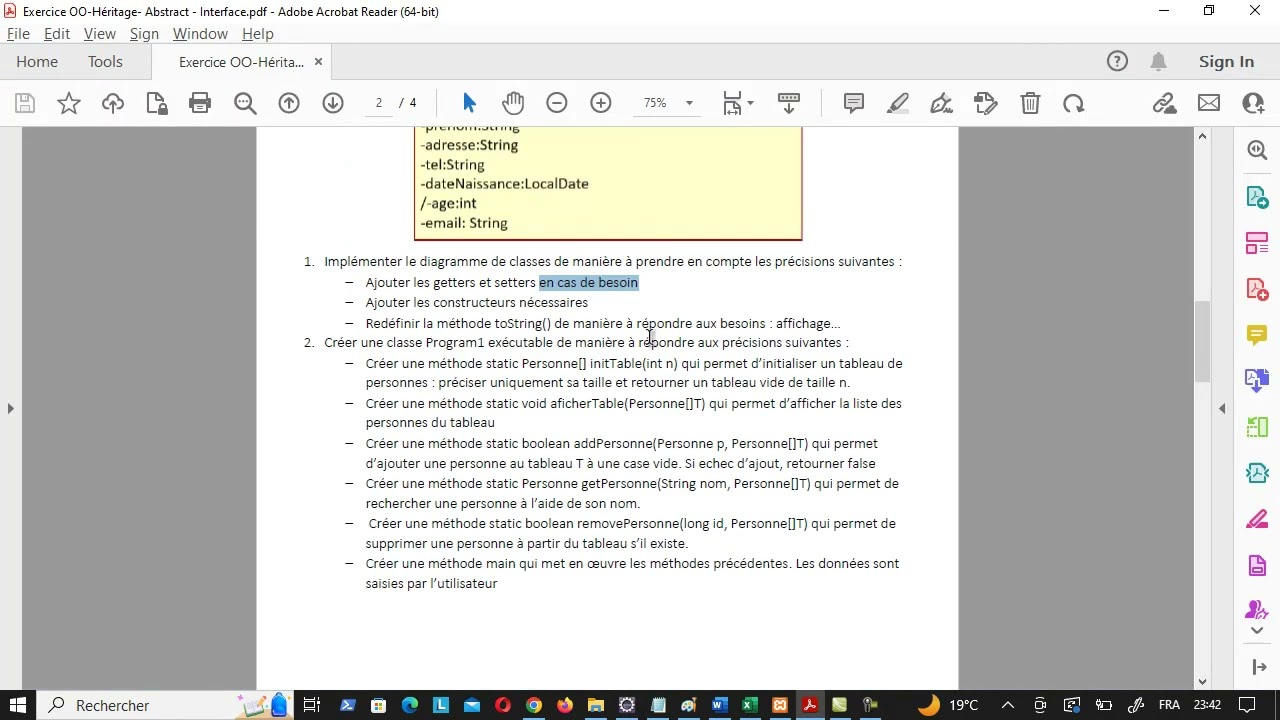Click the Export PDF right pane icon

1257,197
